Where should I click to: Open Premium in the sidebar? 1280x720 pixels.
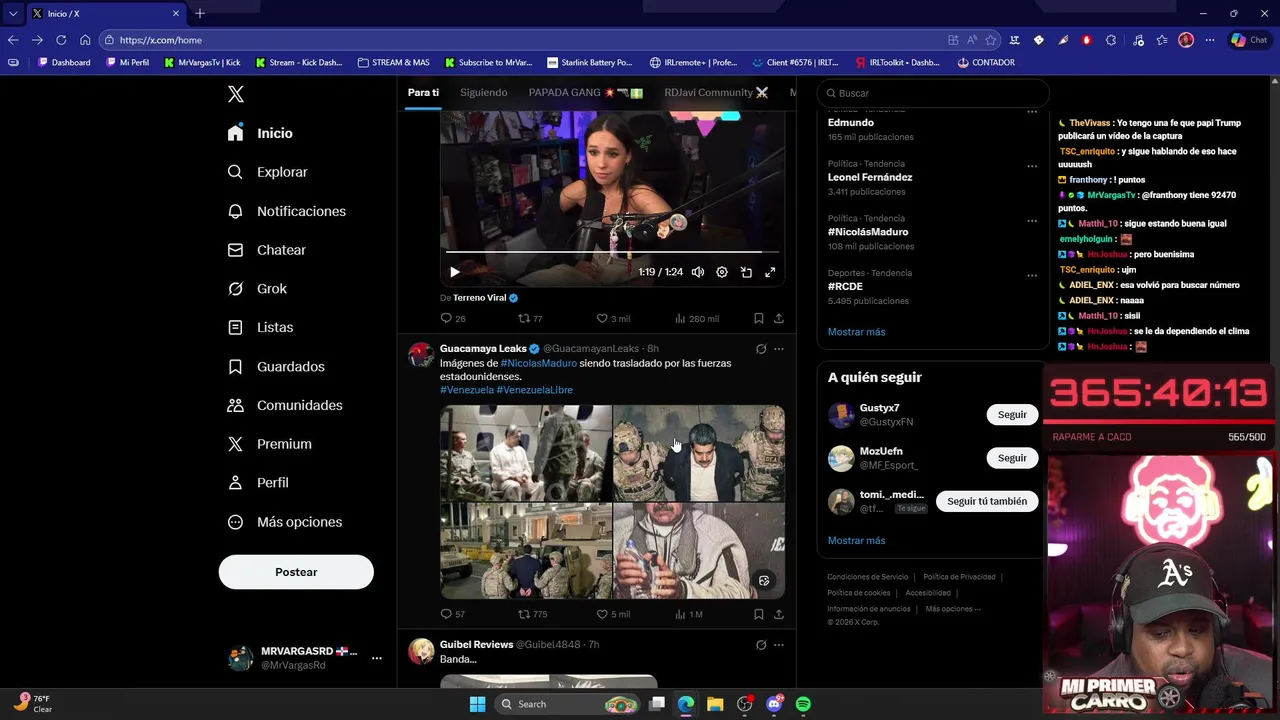point(270,444)
